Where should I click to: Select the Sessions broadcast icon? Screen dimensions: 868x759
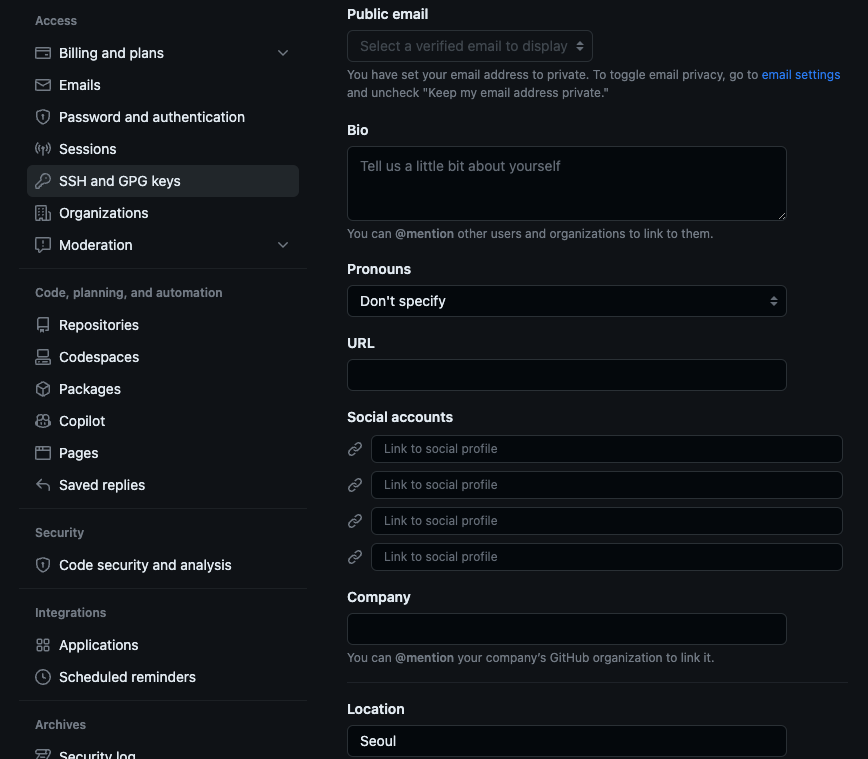[43, 149]
